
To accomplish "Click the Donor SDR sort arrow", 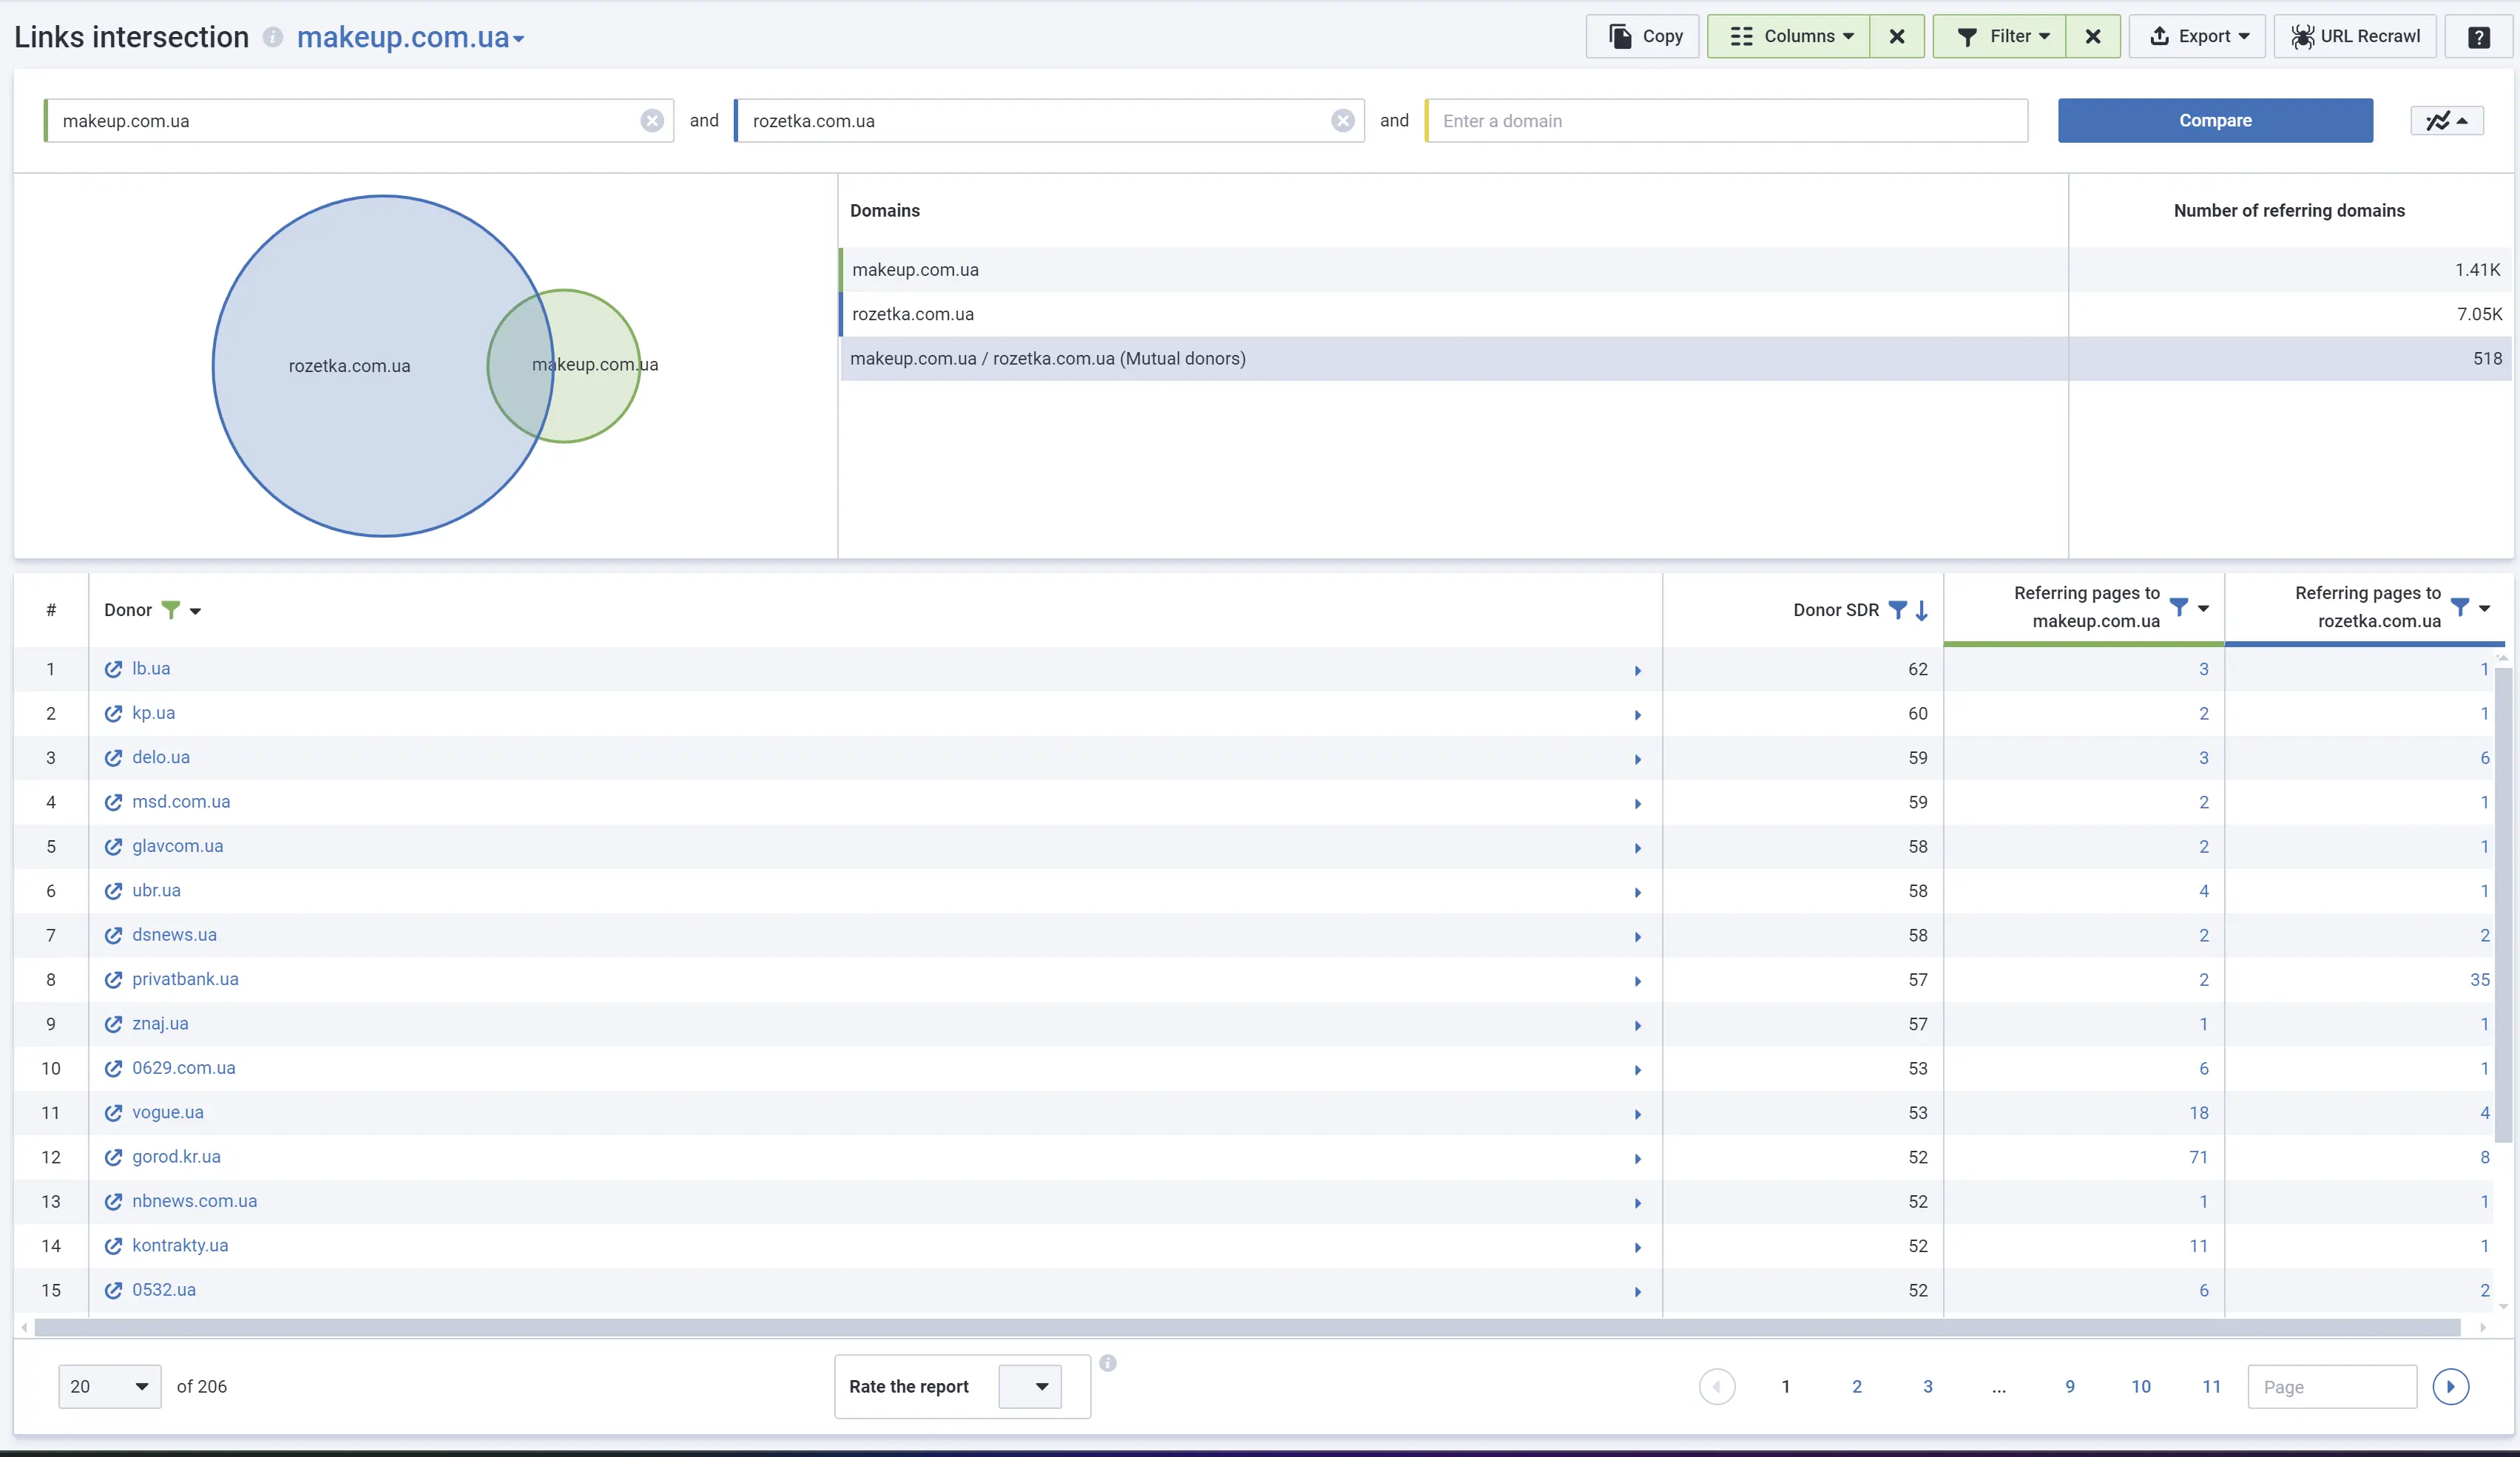I will click(1921, 610).
